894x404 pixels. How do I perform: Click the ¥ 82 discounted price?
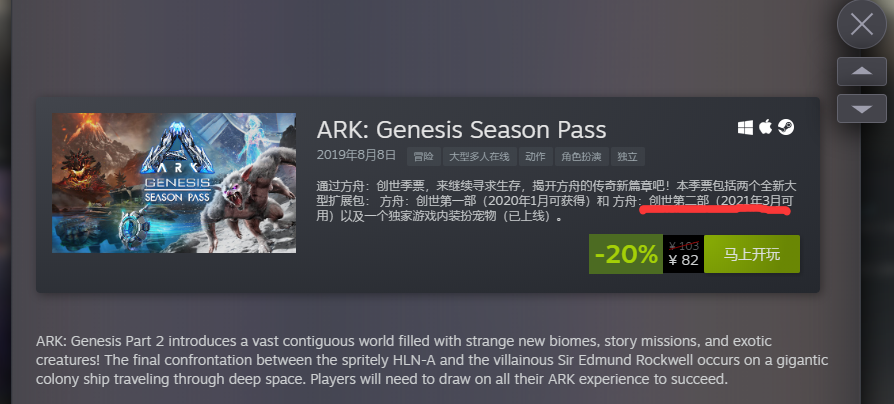(683, 260)
